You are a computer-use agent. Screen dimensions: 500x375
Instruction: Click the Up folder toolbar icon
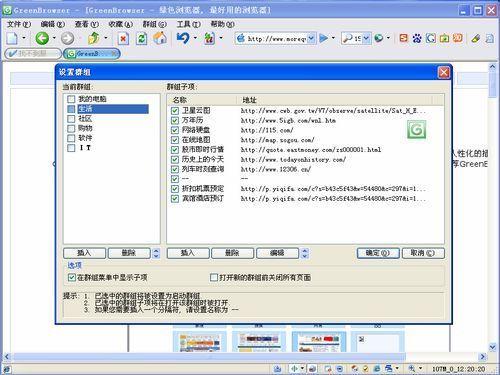[94, 38]
